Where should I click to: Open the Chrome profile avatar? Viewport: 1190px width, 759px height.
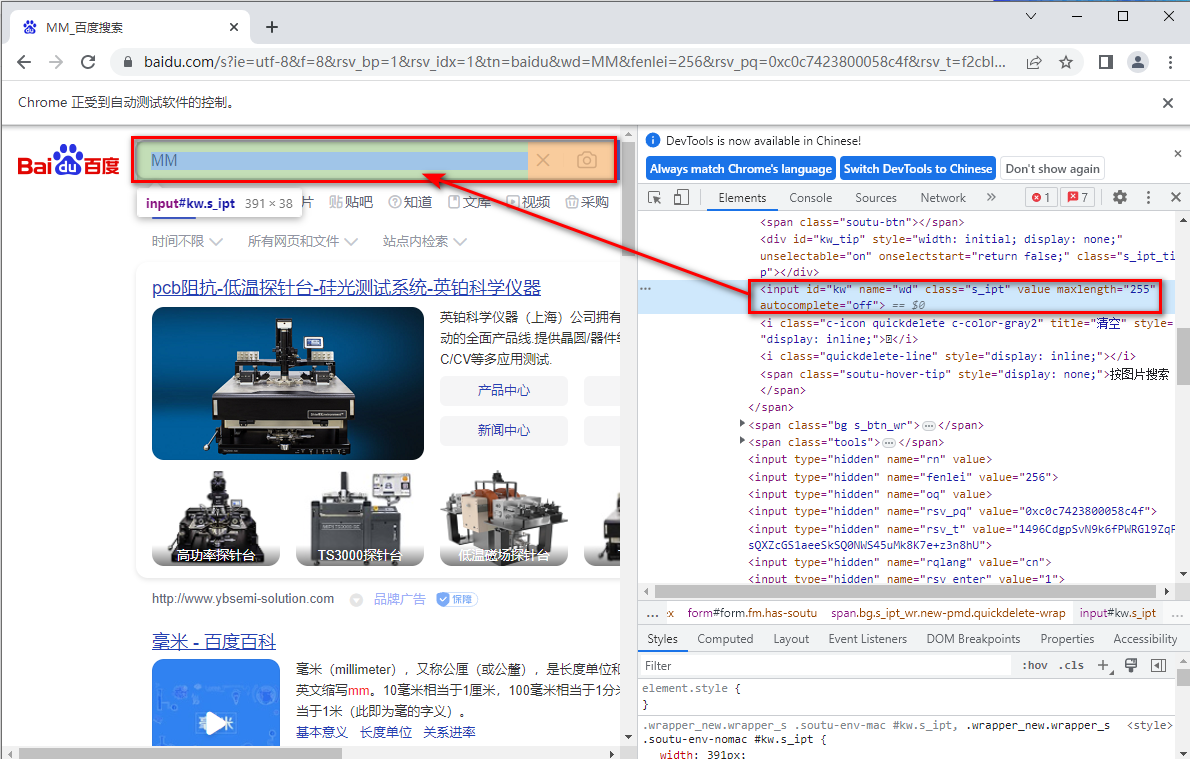[x=1138, y=62]
